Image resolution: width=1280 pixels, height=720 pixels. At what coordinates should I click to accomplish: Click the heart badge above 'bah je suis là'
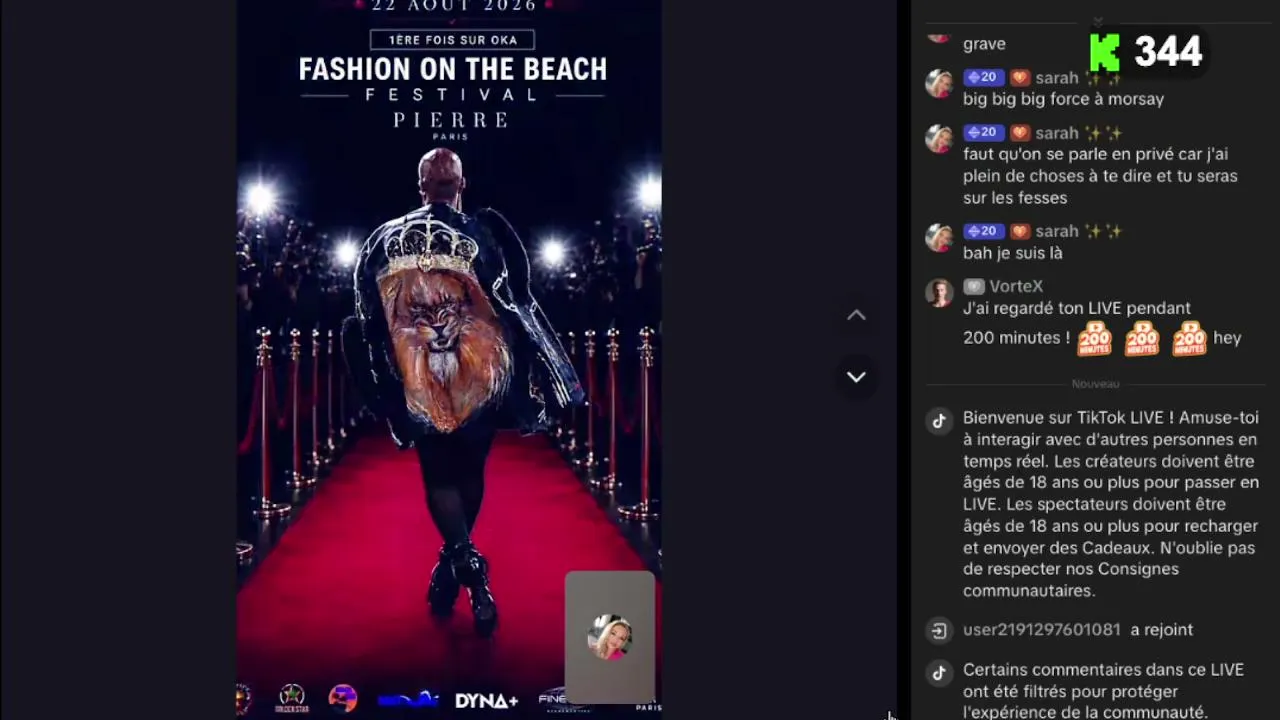point(1019,231)
